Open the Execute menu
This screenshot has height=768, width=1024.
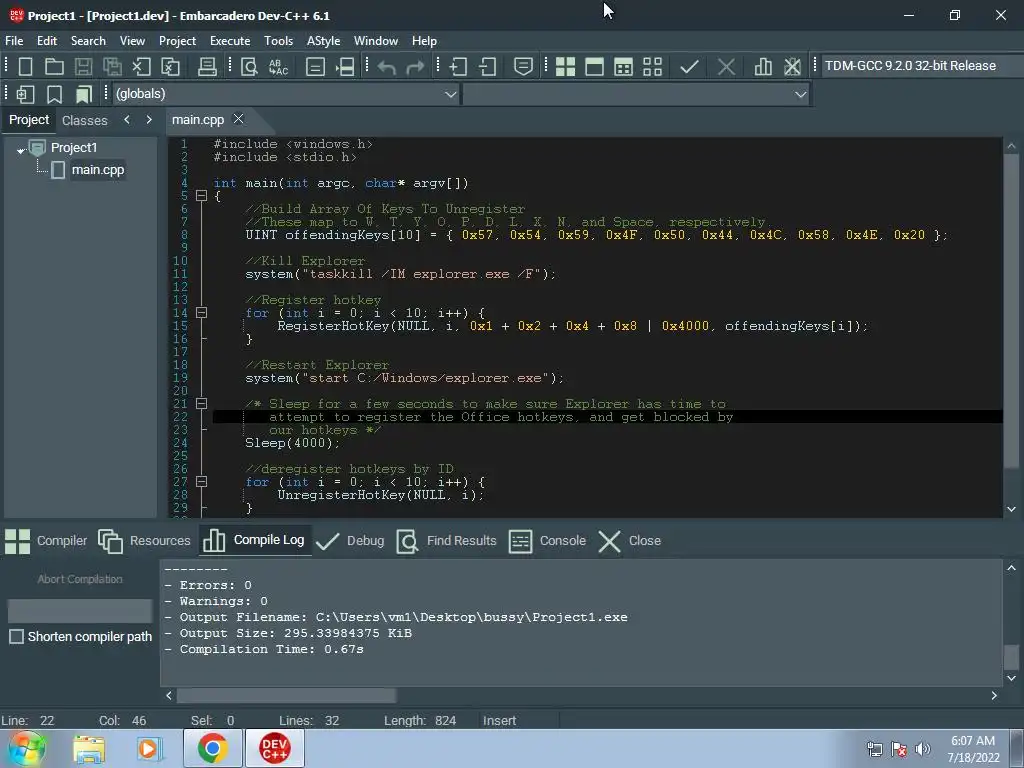point(230,40)
